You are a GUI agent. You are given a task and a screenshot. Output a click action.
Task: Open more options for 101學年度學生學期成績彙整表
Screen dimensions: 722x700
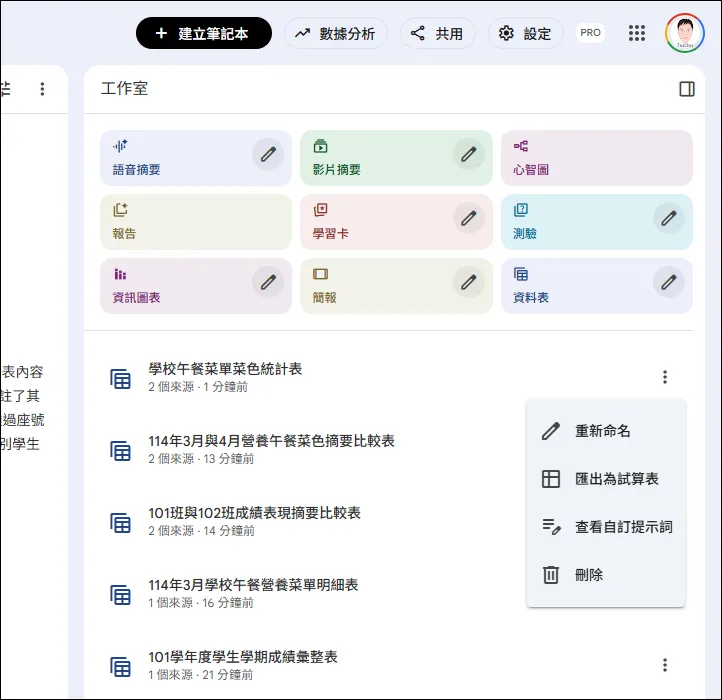pyautogui.click(x=665, y=665)
